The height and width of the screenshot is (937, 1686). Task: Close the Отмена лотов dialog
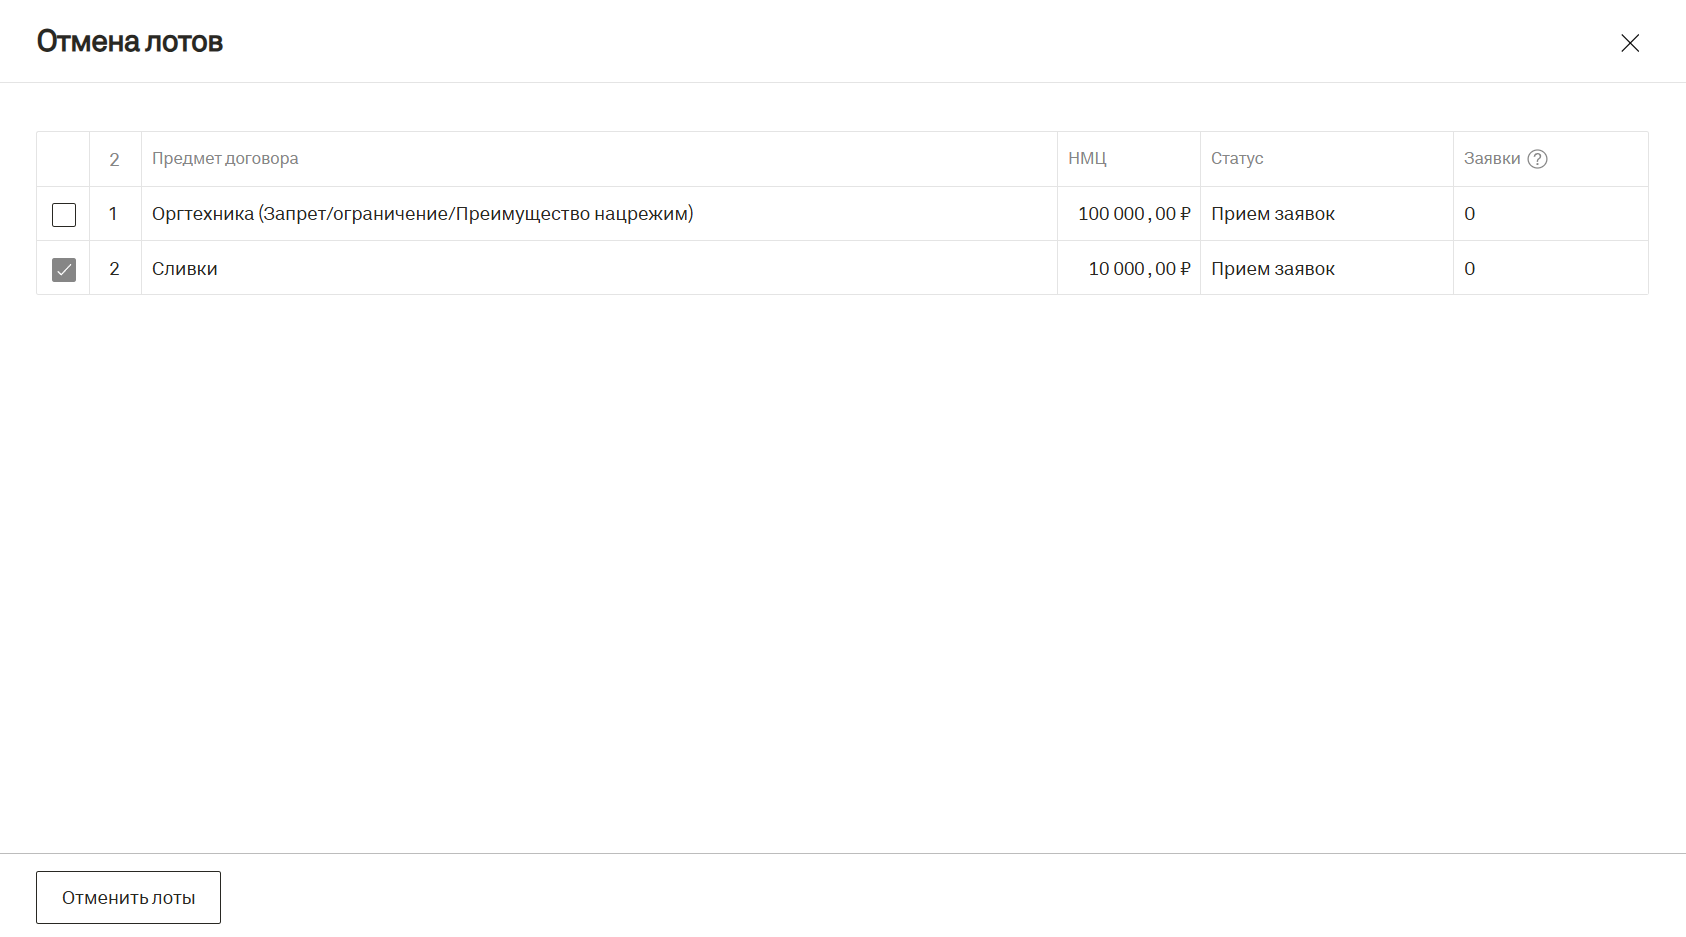click(1630, 43)
